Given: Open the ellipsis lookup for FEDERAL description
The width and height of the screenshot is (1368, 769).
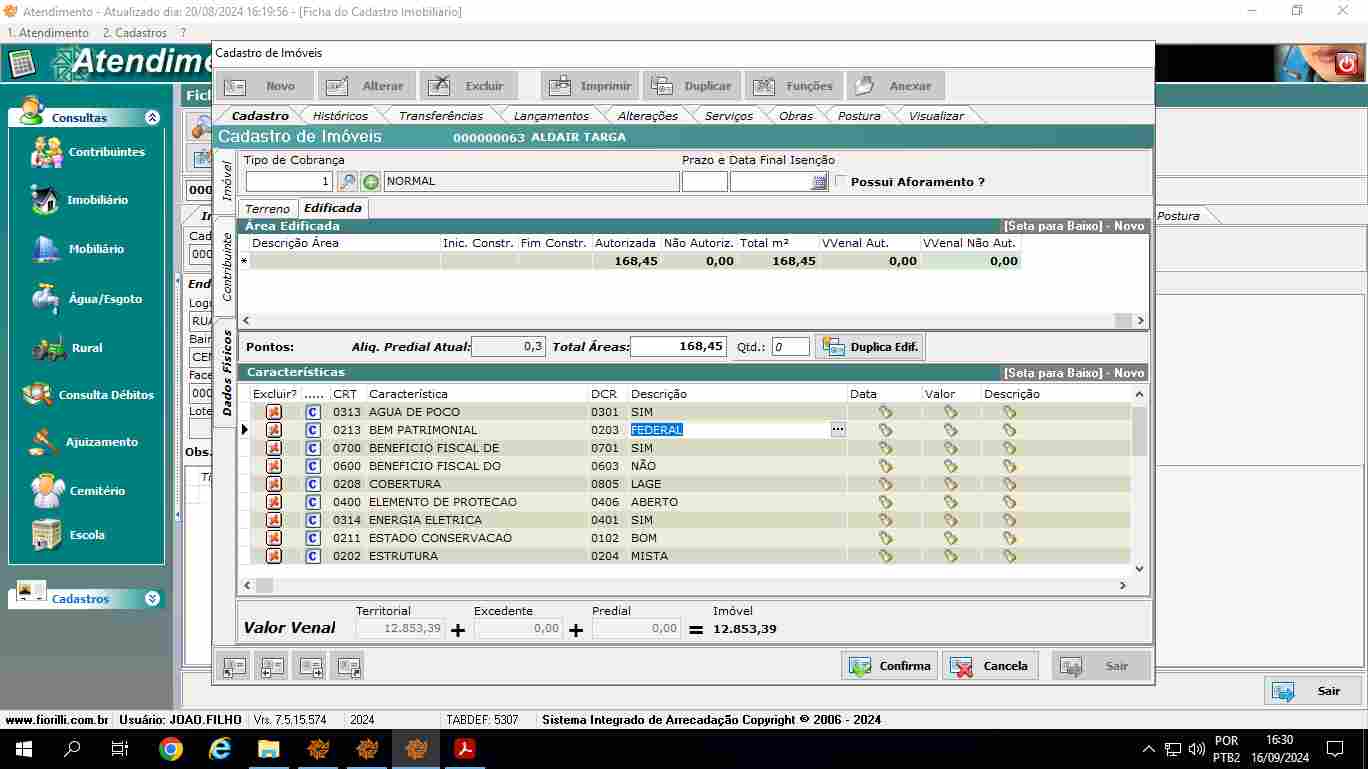Looking at the screenshot, I should coord(838,430).
